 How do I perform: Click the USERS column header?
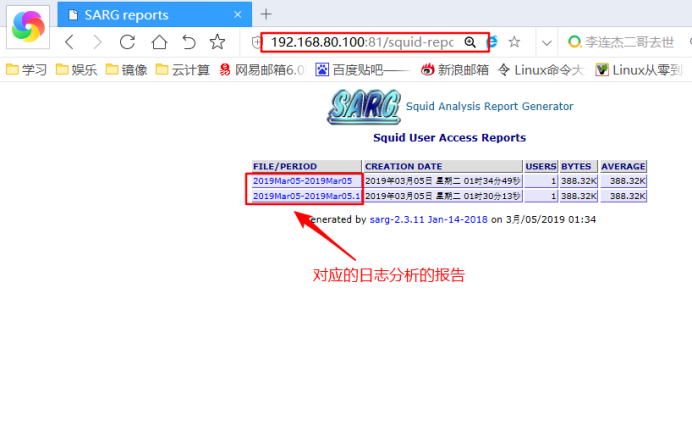coord(541,166)
